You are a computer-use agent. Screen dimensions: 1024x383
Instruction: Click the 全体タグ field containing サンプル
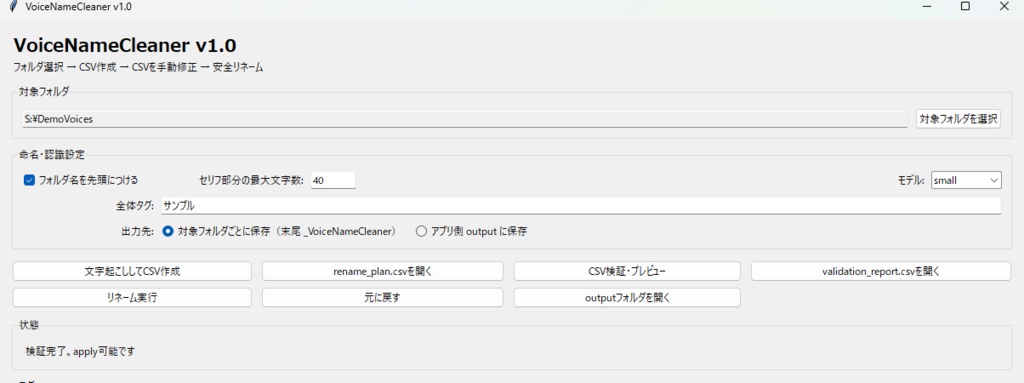pyautogui.click(x=581, y=205)
